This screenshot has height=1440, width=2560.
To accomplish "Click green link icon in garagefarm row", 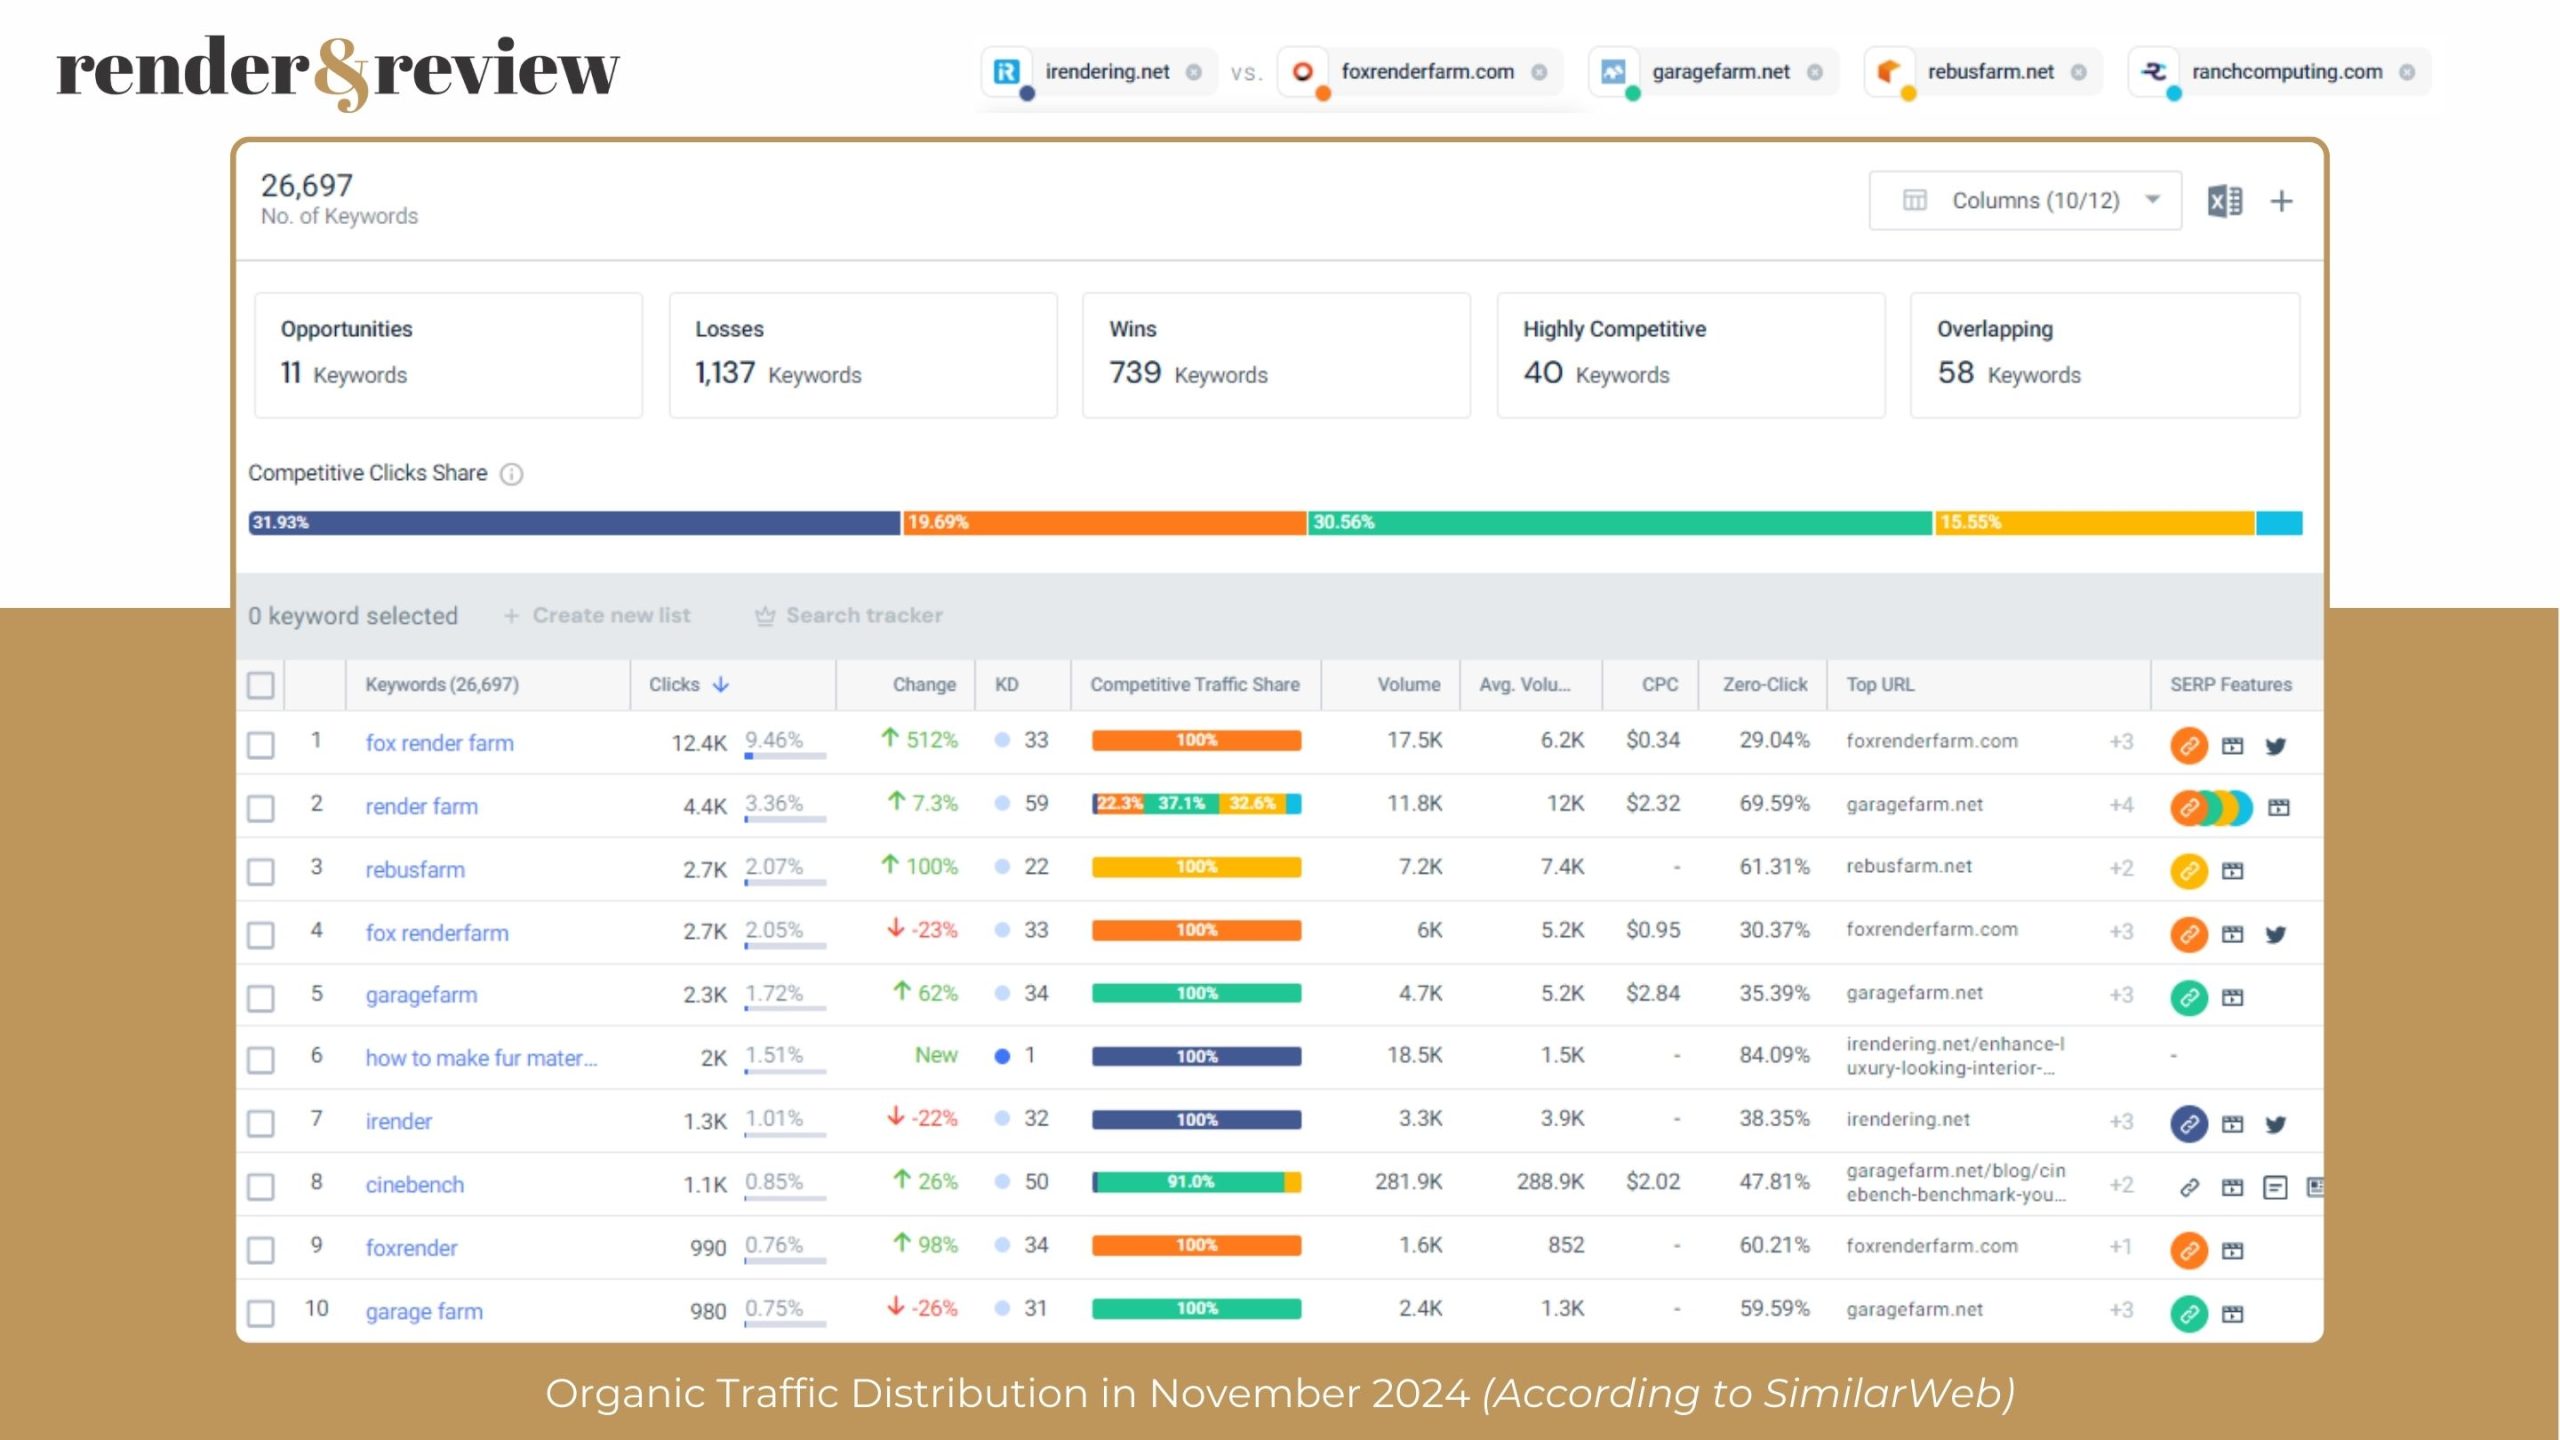I will [x=2188, y=997].
